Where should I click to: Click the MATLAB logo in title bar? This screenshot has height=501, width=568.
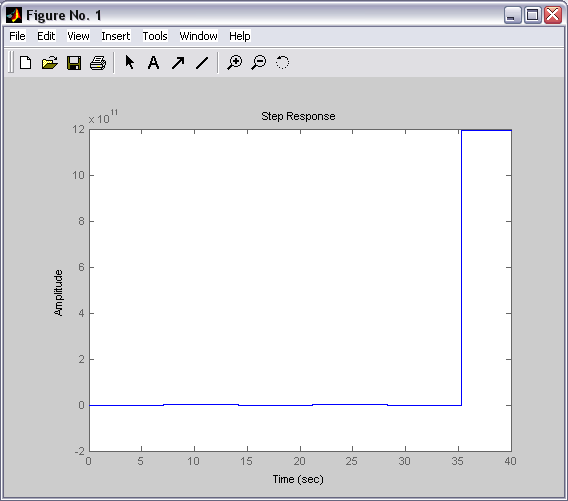[x=14, y=15]
